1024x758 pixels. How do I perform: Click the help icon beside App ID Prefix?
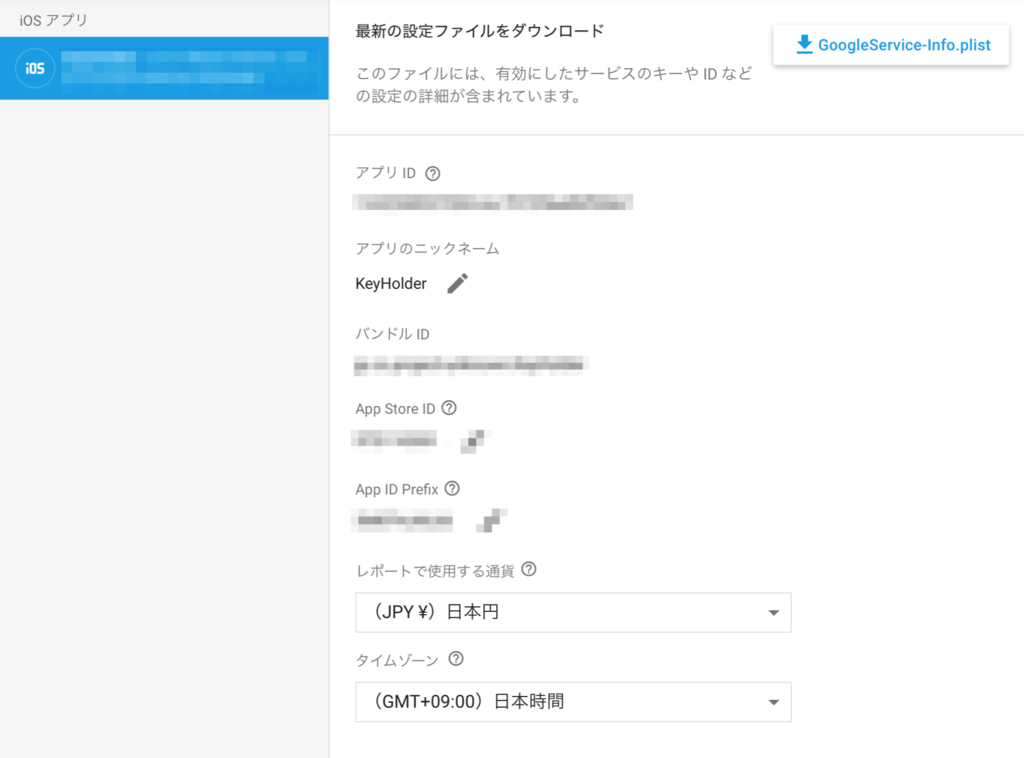point(453,489)
